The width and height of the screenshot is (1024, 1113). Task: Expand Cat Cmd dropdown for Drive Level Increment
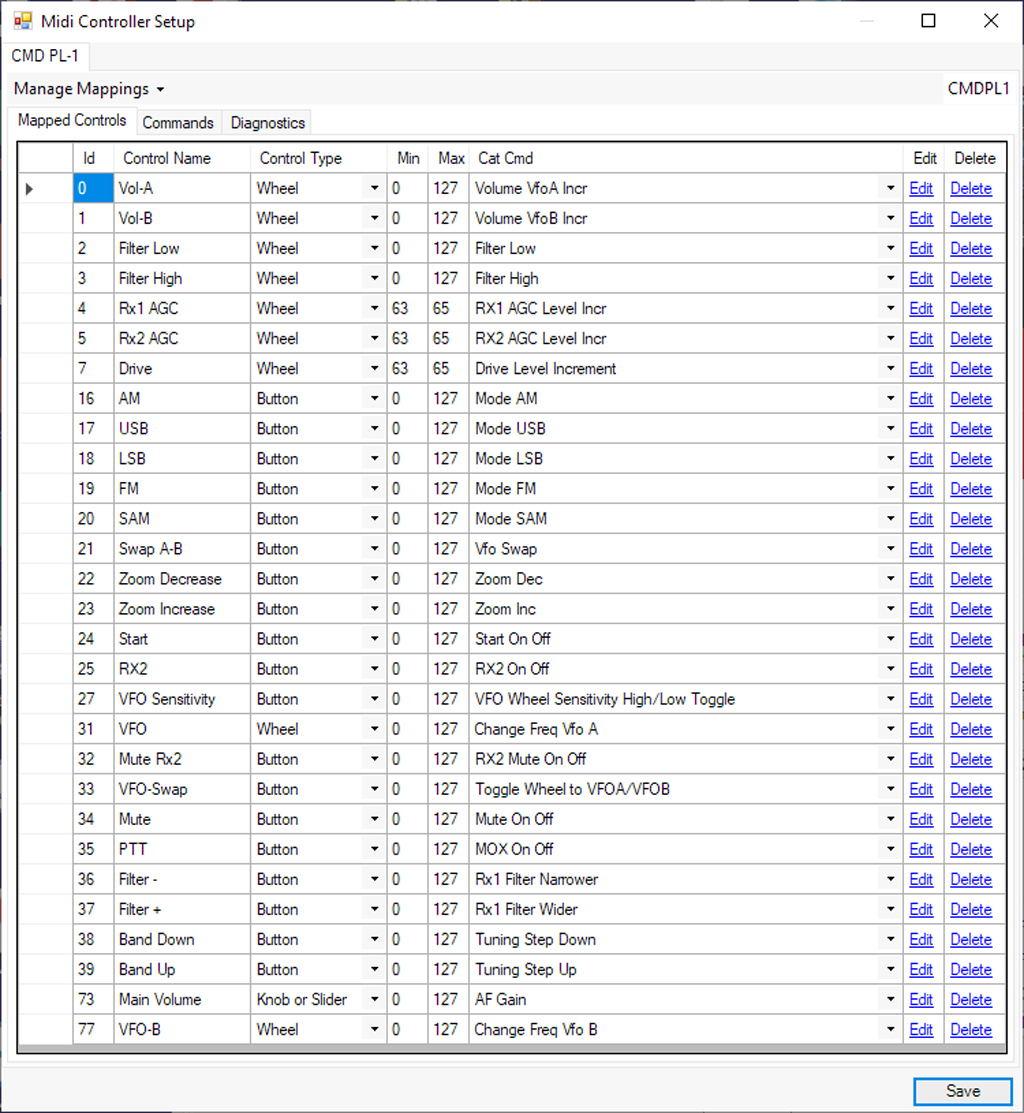coord(890,369)
